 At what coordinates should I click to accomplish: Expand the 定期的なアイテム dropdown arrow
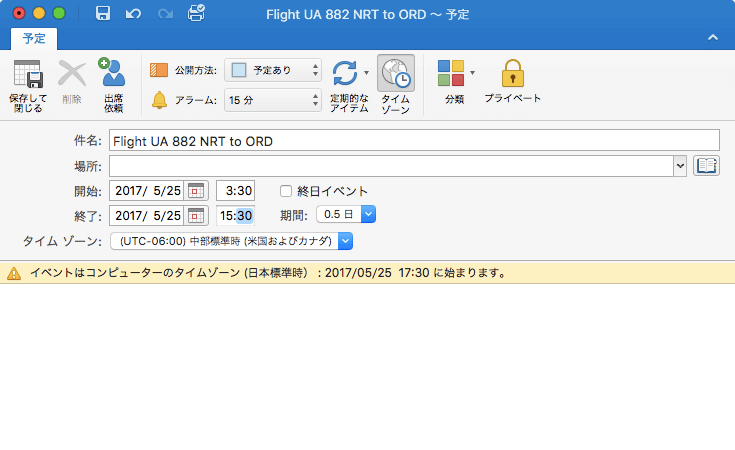tap(367, 73)
